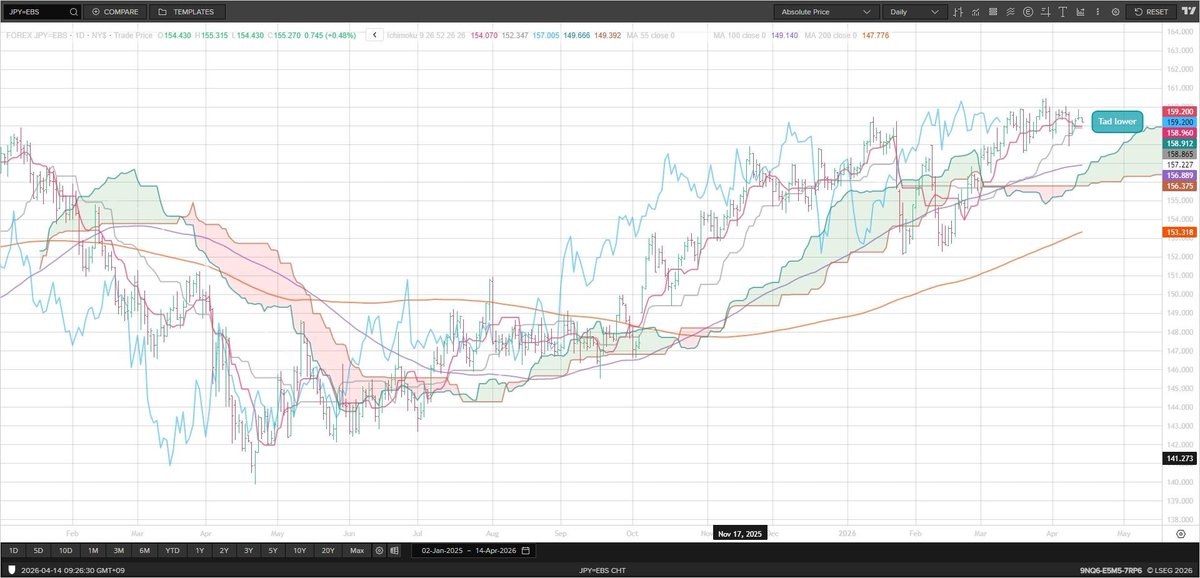Select the 10Y range button
The image size is (1200, 578).
coord(301,550)
